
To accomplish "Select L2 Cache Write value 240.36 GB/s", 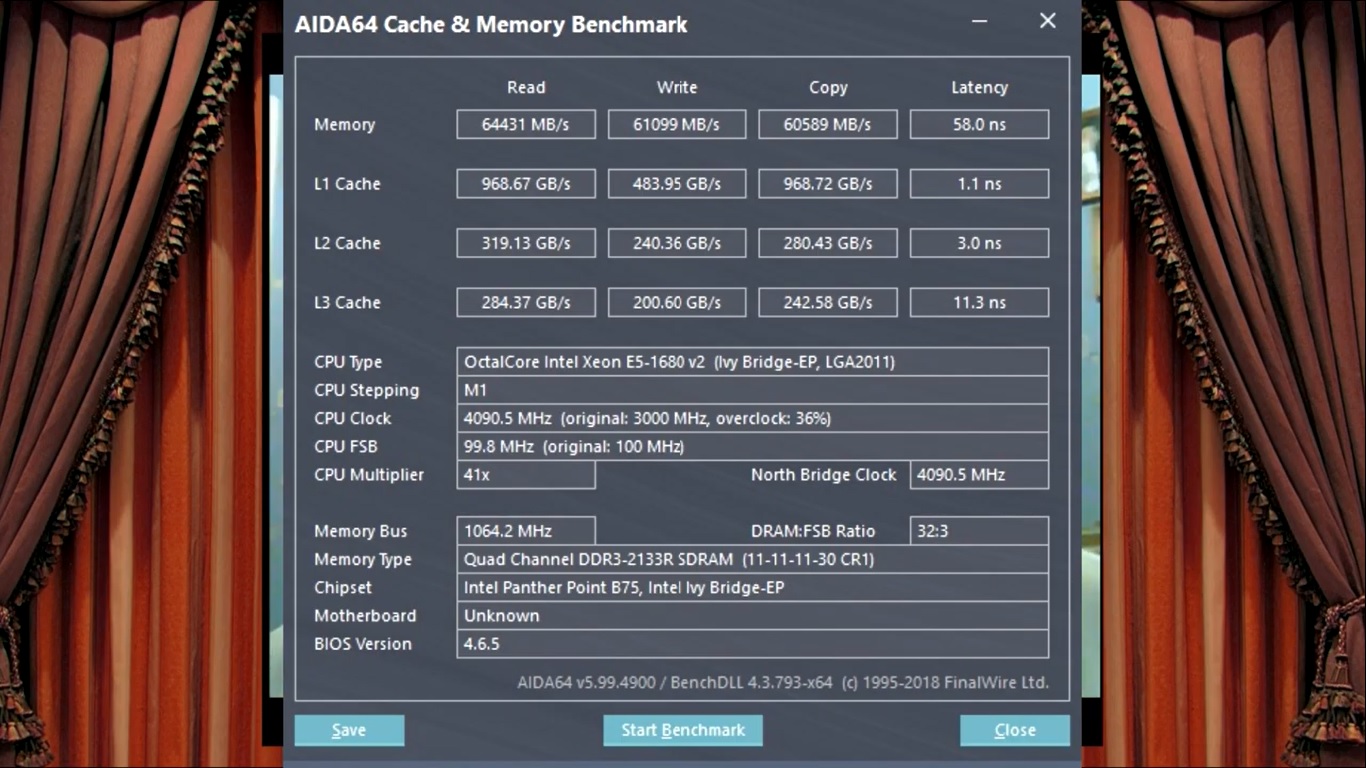I will click(677, 243).
